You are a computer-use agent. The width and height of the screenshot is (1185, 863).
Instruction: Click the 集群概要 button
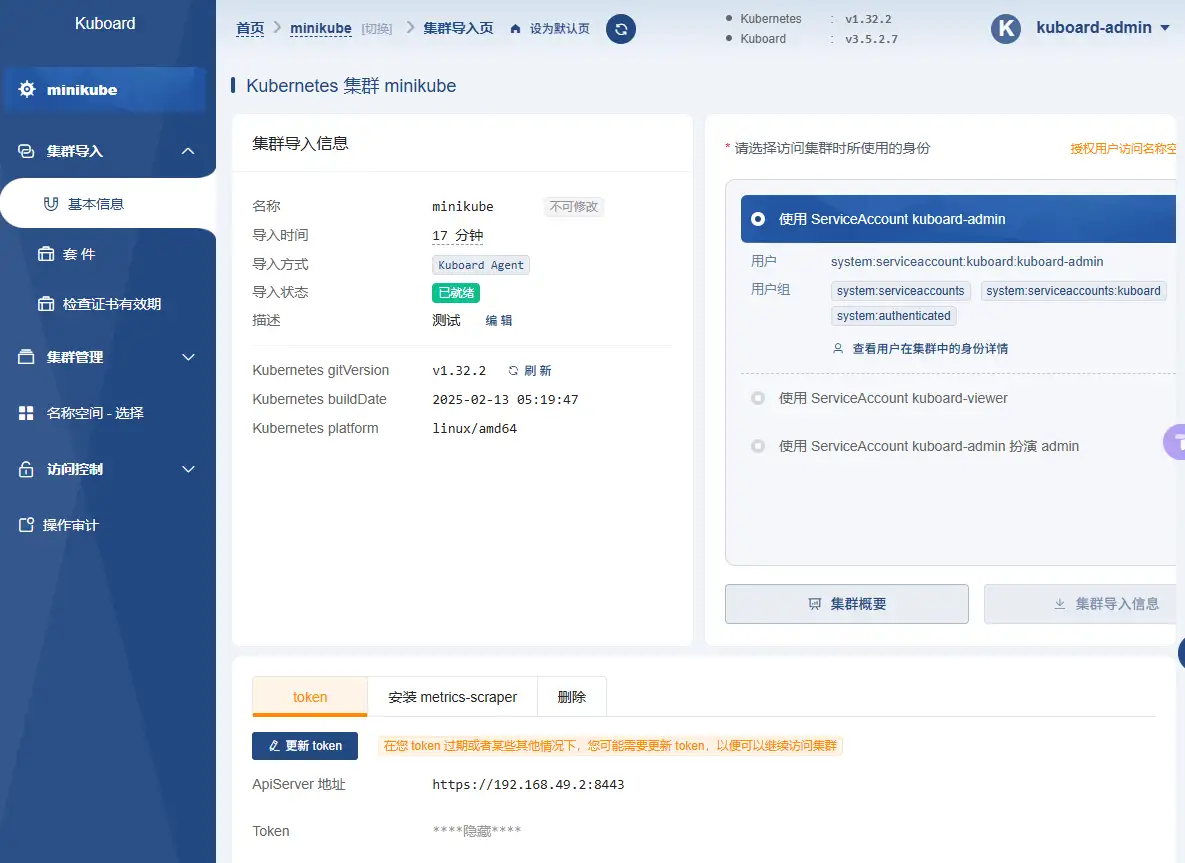(846, 604)
